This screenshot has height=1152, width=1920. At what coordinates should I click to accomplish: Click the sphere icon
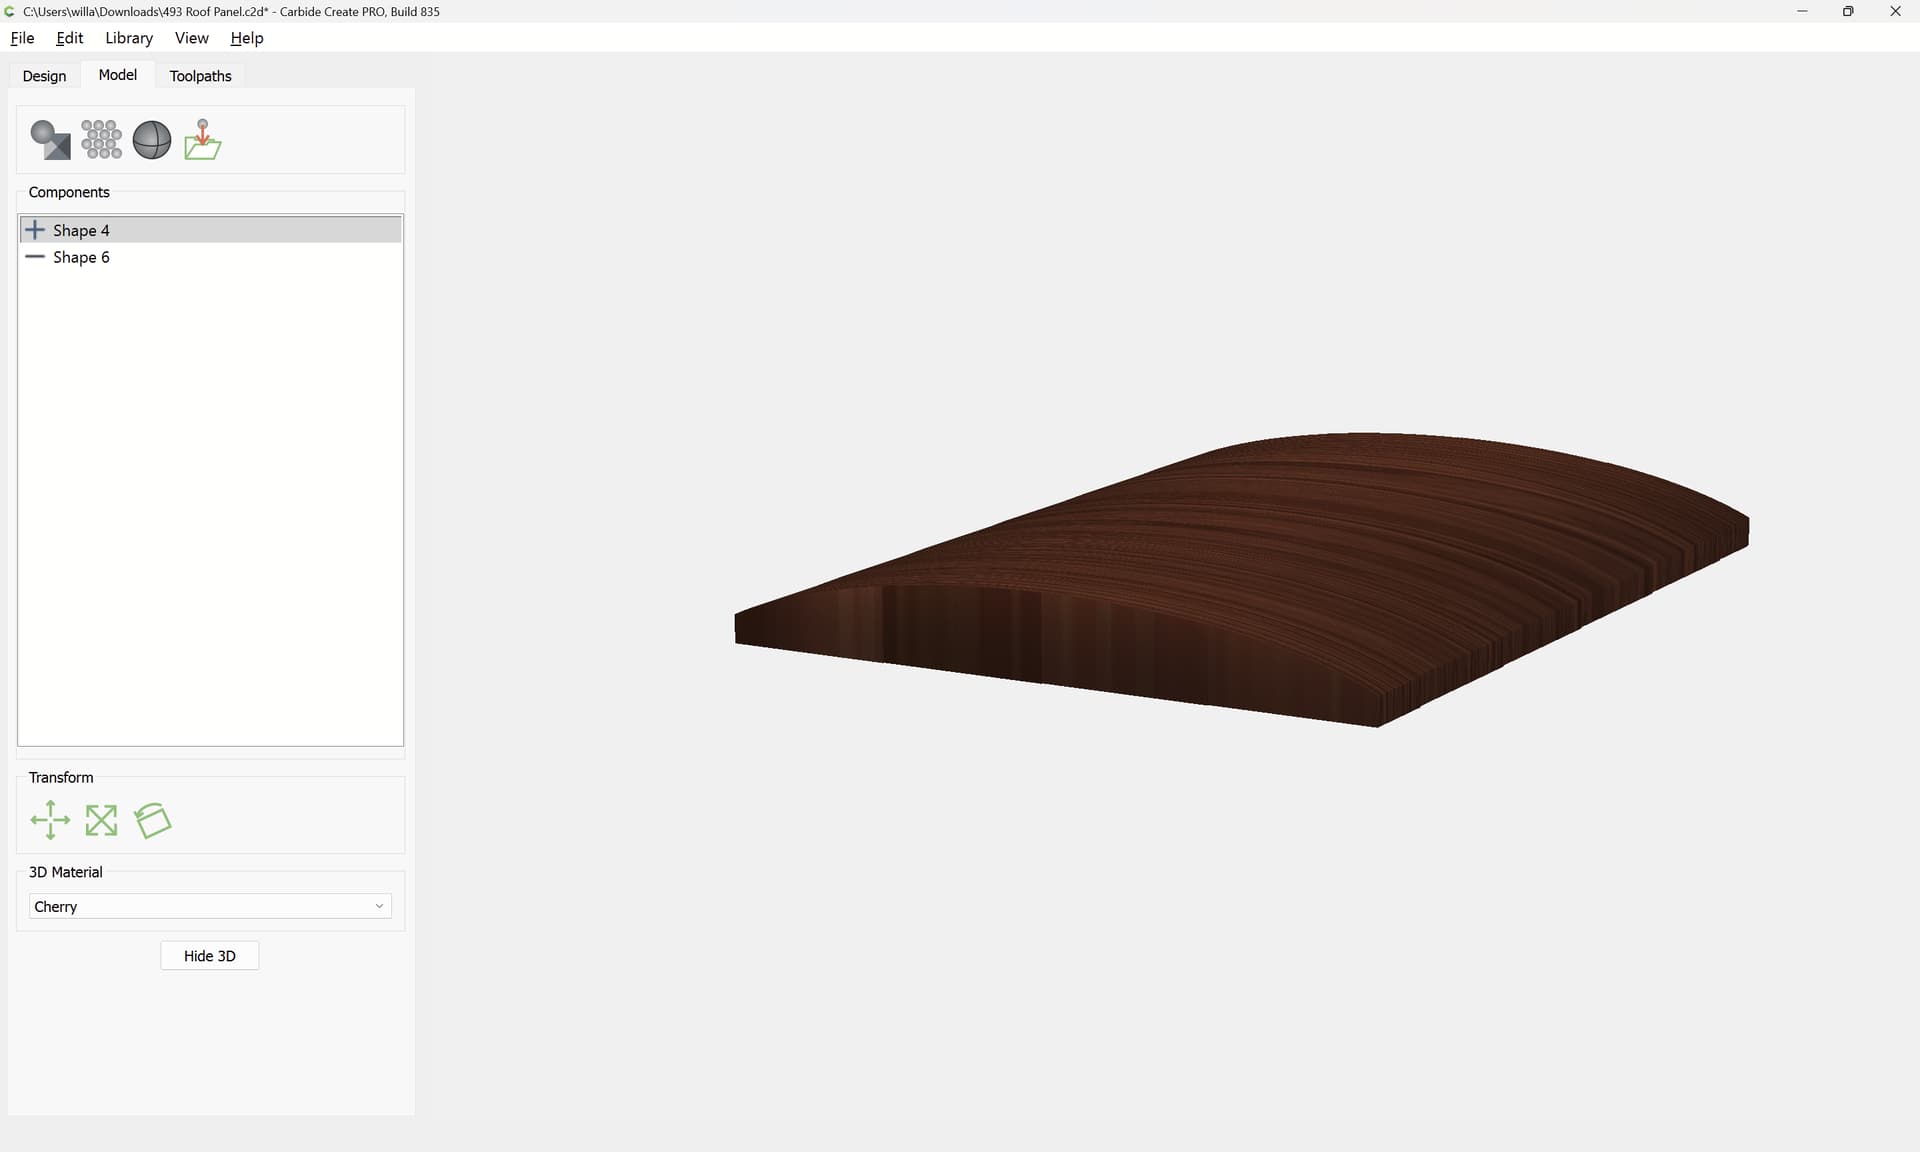click(x=152, y=140)
